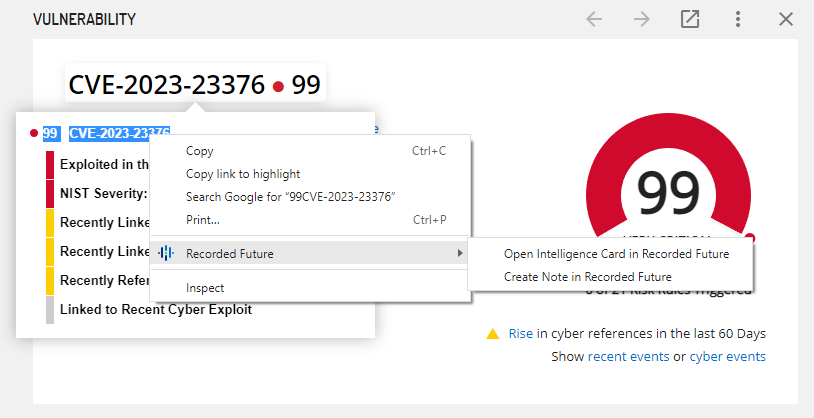
Task: Open the "cyber events" link
Action: [727, 357]
